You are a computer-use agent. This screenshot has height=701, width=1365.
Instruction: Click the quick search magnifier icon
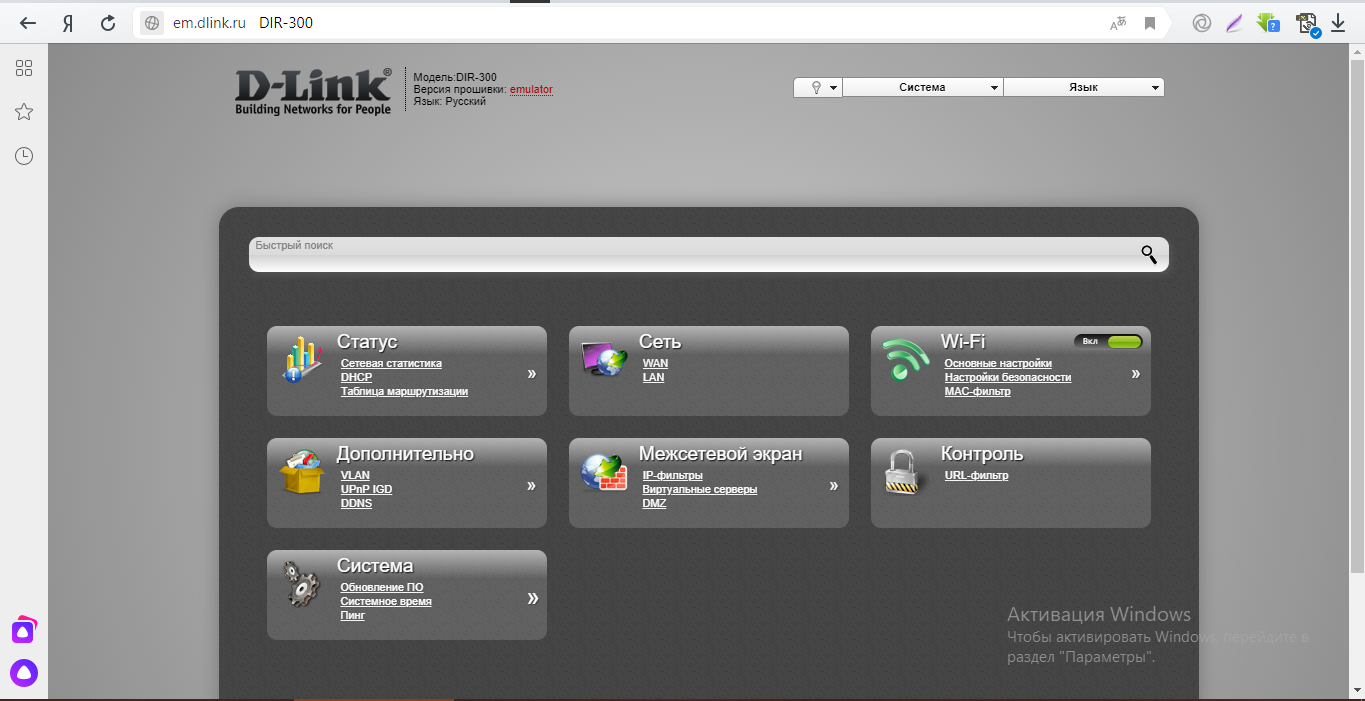pos(1149,254)
